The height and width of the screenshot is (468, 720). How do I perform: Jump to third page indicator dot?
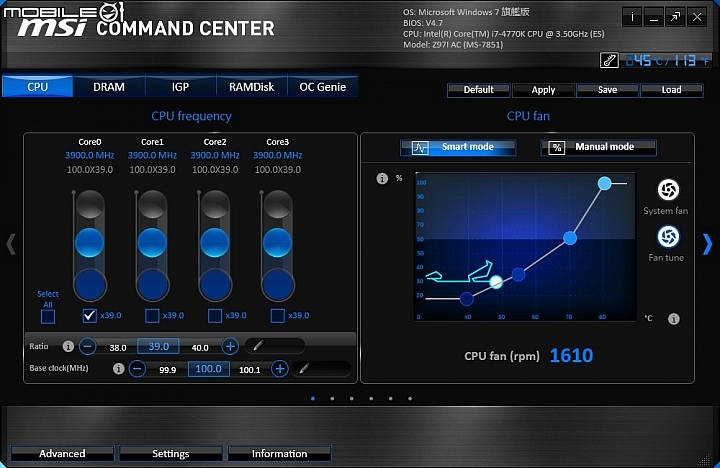point(351,398)
